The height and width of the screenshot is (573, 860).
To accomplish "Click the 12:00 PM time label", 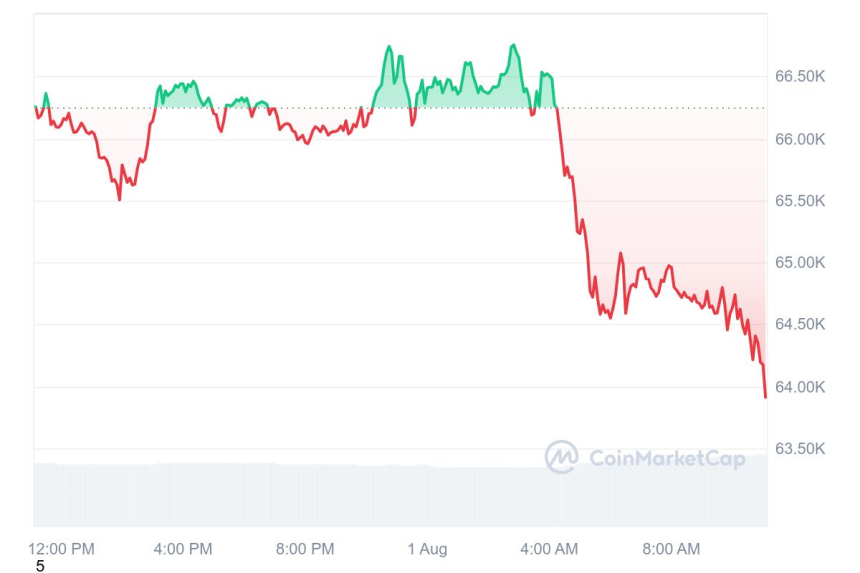I will coord(62,548).
